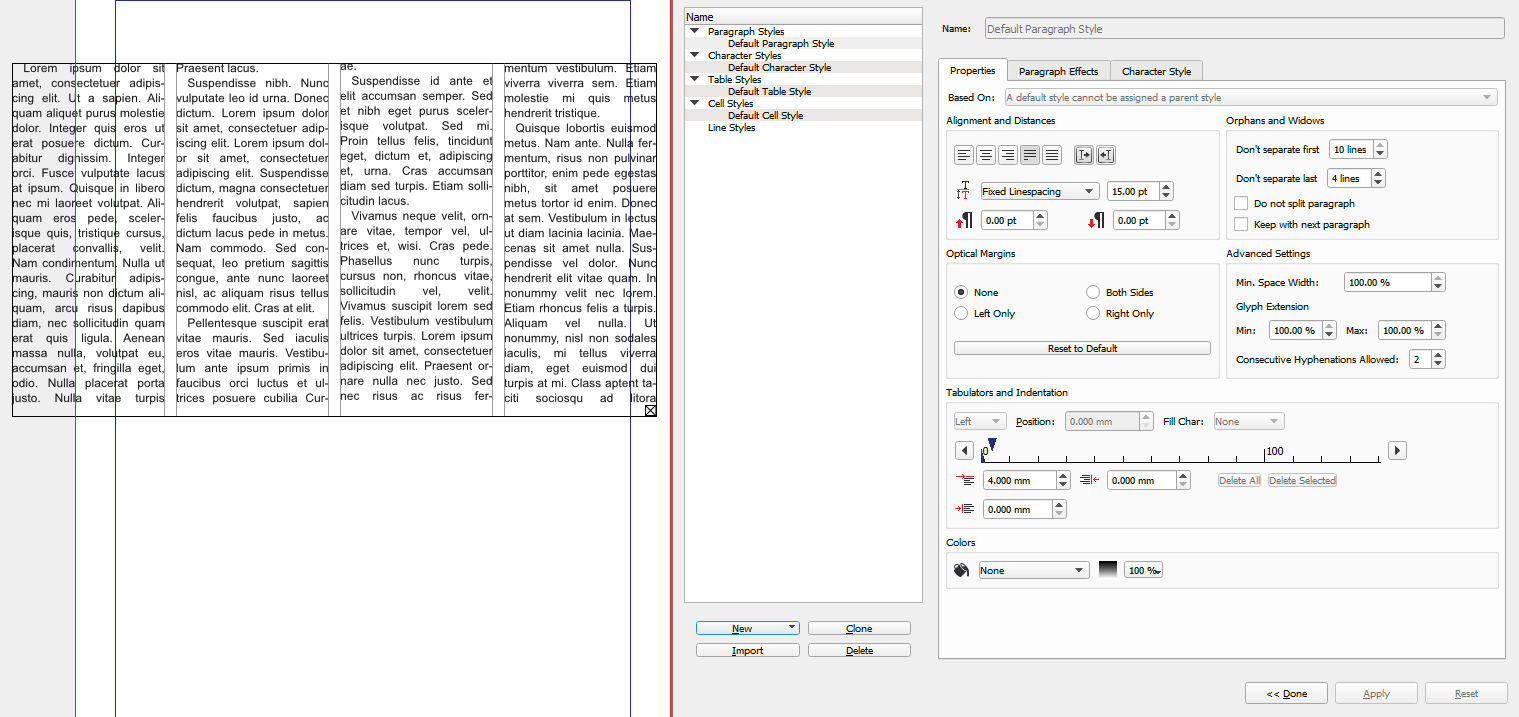The image size is (1519, 717).
Task: Check Keep with next paragraph
Action: click(1241, 225)
